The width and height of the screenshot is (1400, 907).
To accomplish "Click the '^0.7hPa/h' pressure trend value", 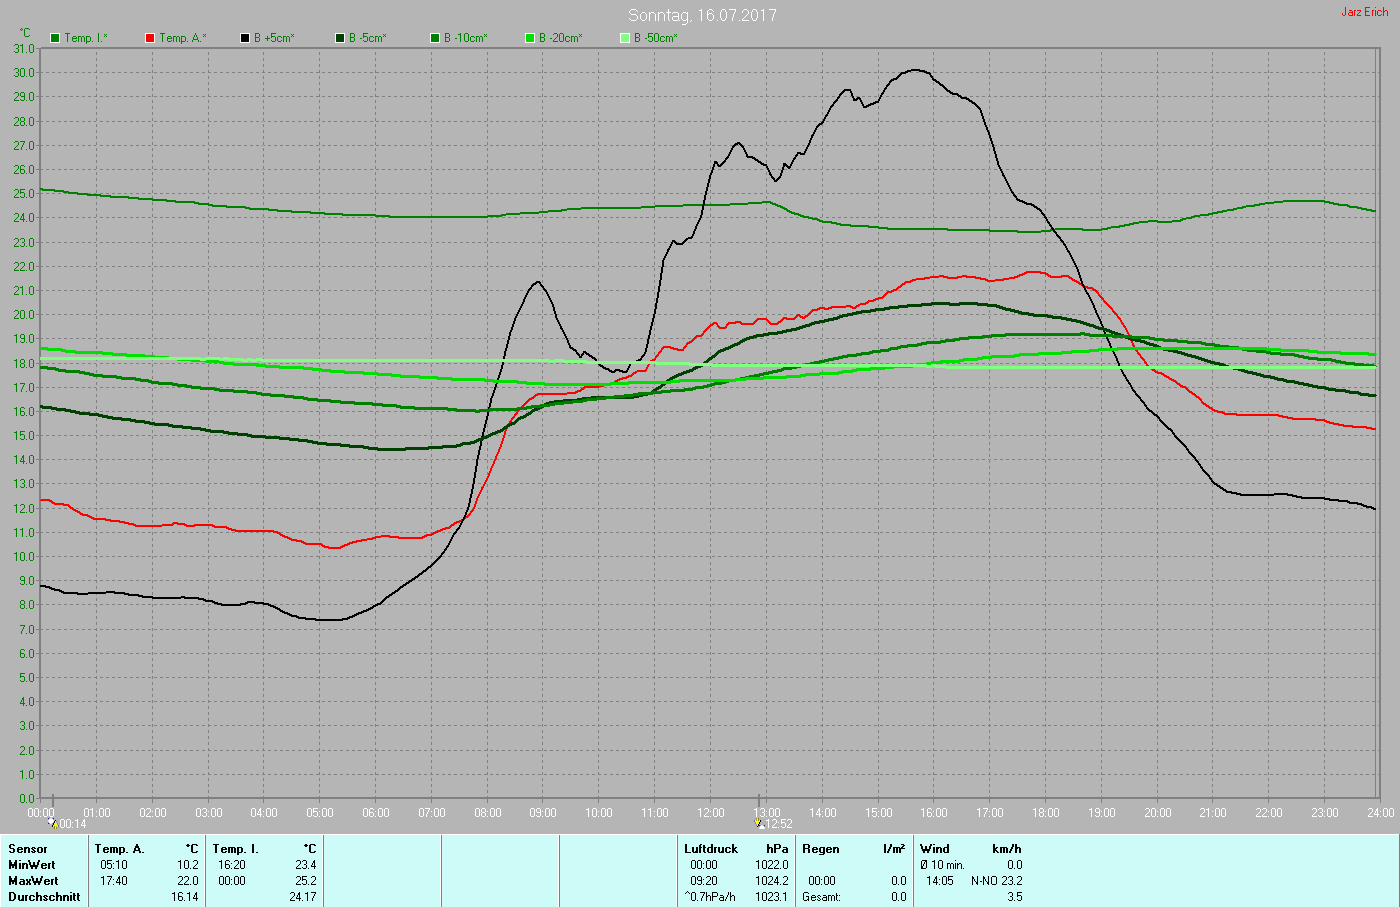I will 710,897.
